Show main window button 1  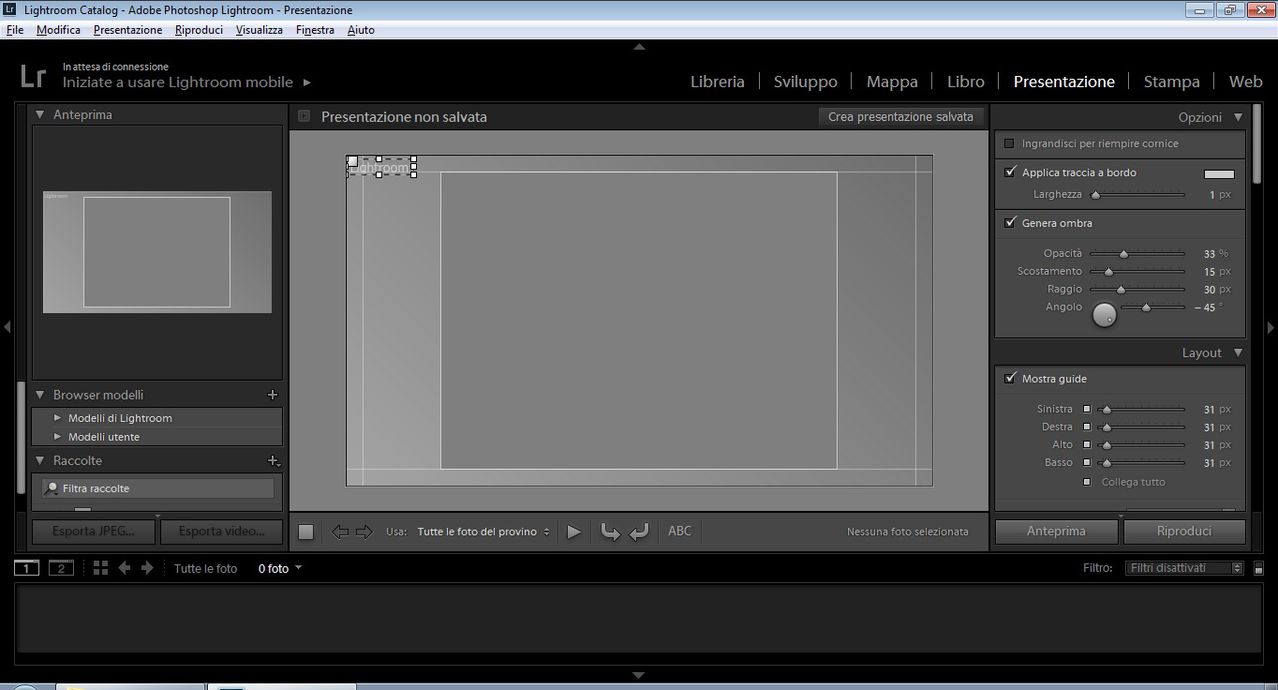coord(27,568)
